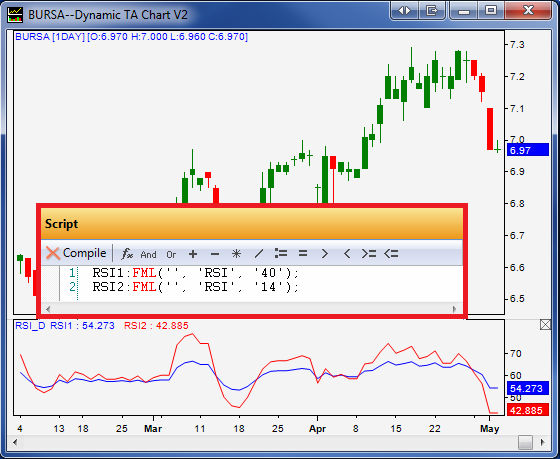Open the fx function inserter icon
This screenshot has height=459, width=560.
127,254
